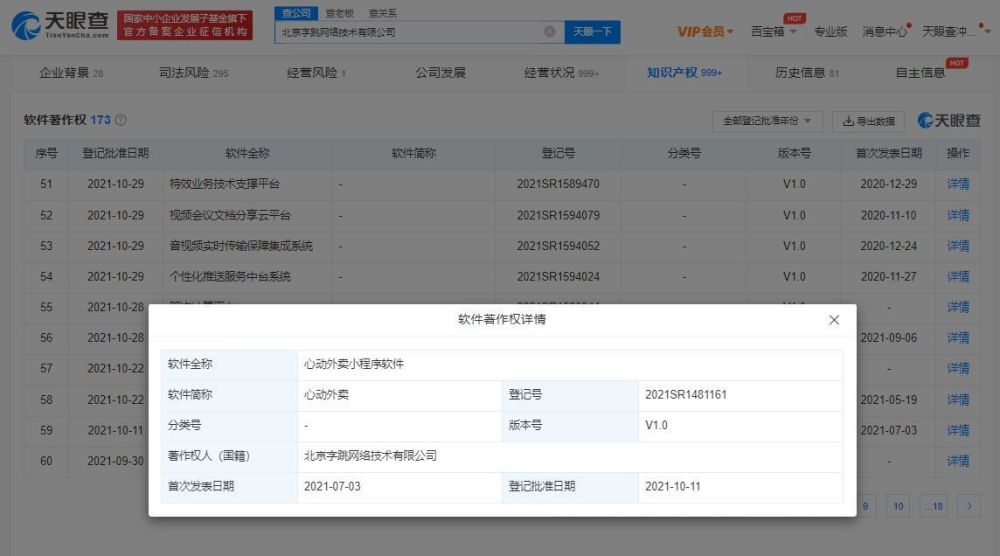Close the 软件著作权详情 dialog
Image resolution: width=1000 pixels, height=556 pixels.
pyautogui.click(x=834, y=320)
